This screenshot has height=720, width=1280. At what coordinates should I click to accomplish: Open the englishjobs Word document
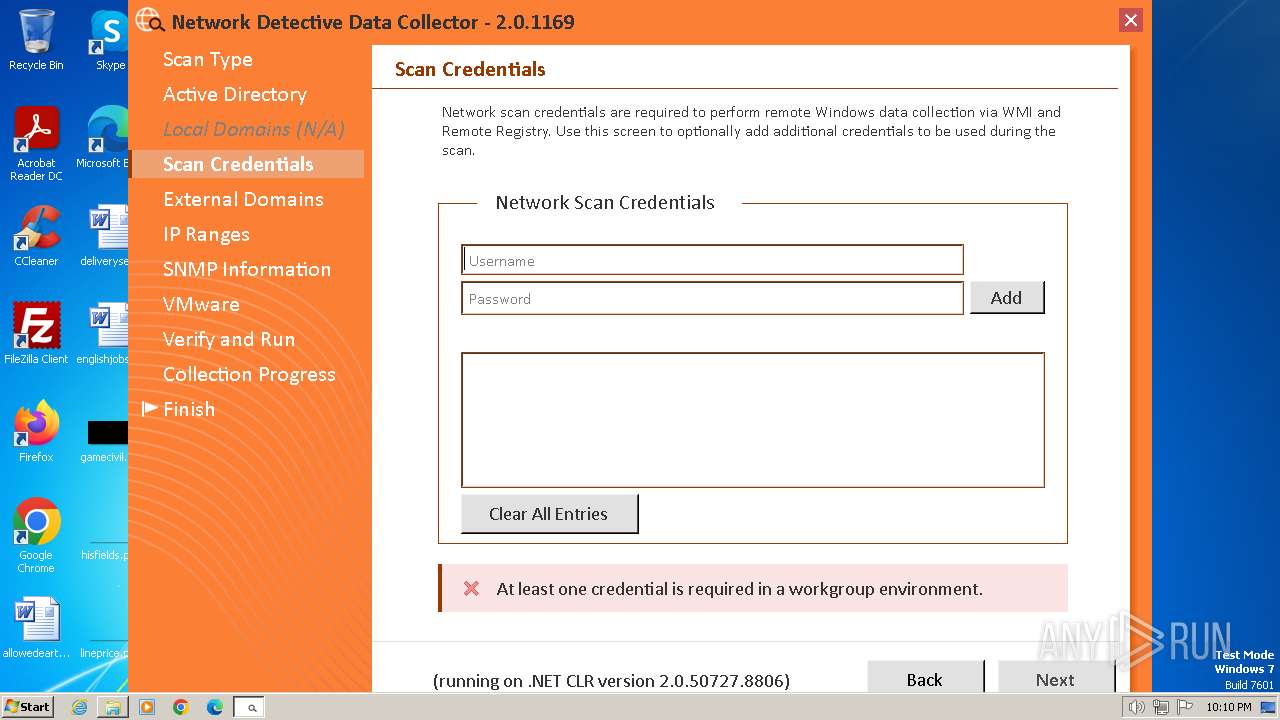click(x=104, y=333)
